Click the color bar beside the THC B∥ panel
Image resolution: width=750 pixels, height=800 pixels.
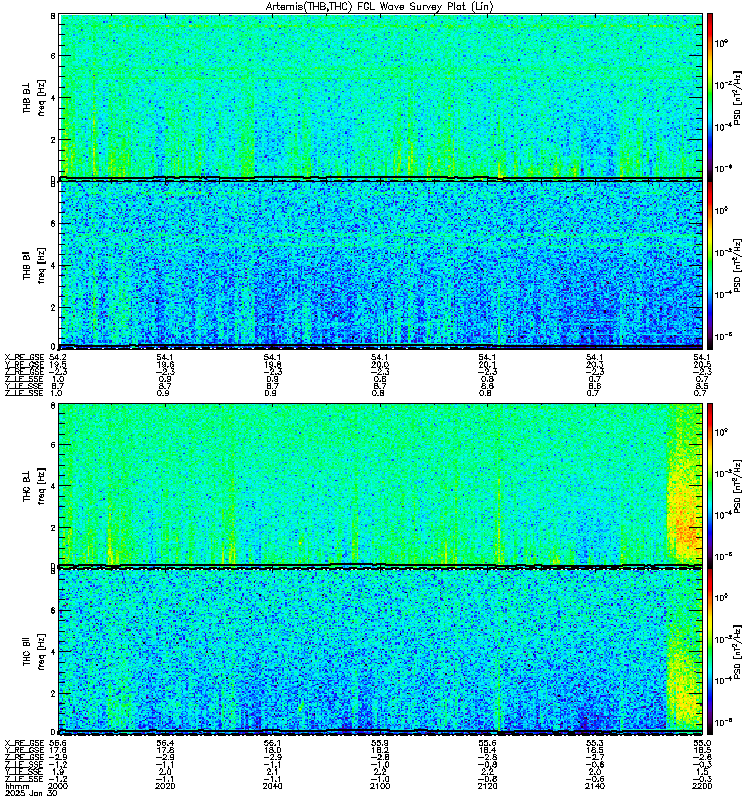[x=709, y=652]
